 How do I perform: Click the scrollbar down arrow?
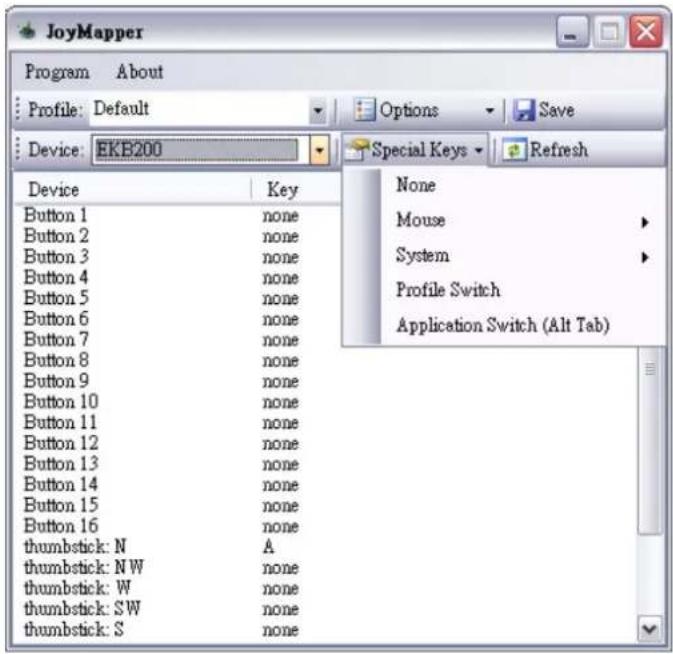click(x=650, y=630)
